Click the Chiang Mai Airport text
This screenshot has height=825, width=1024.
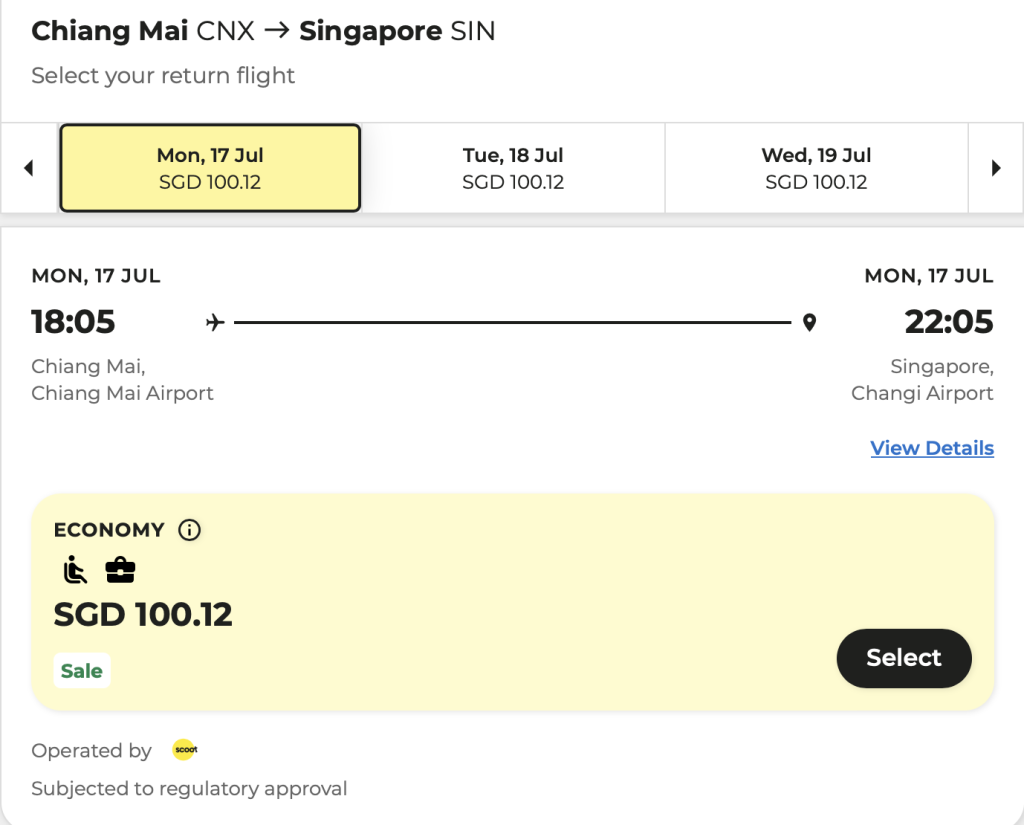pos(122,393)
